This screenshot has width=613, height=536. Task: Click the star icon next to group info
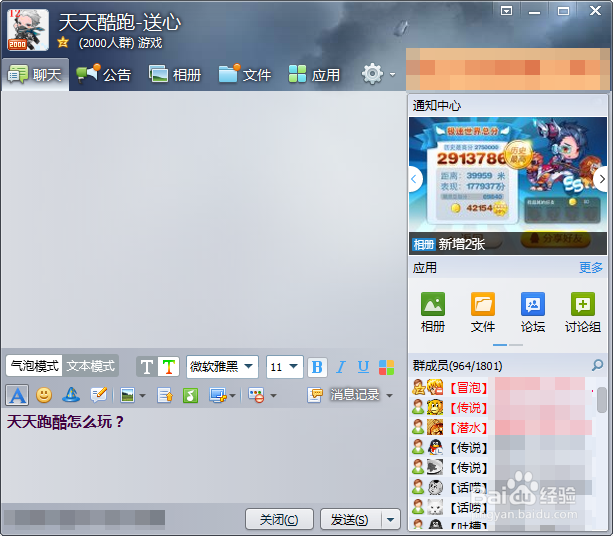click(63, 42)
